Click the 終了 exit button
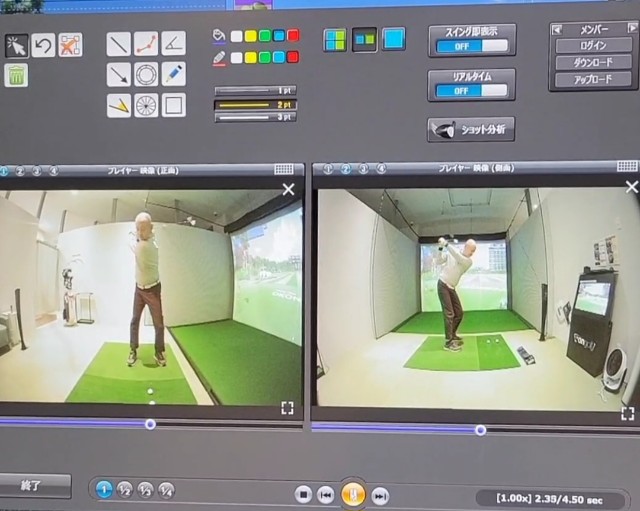The height and width of the screenshot is (511, 640). [x=35, y=486]
